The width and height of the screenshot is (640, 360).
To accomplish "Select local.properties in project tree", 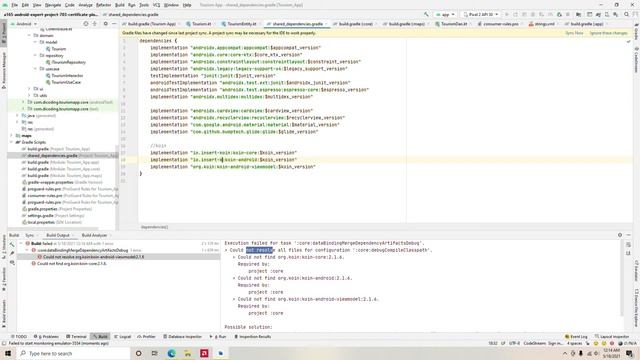I will coord(52,222).
